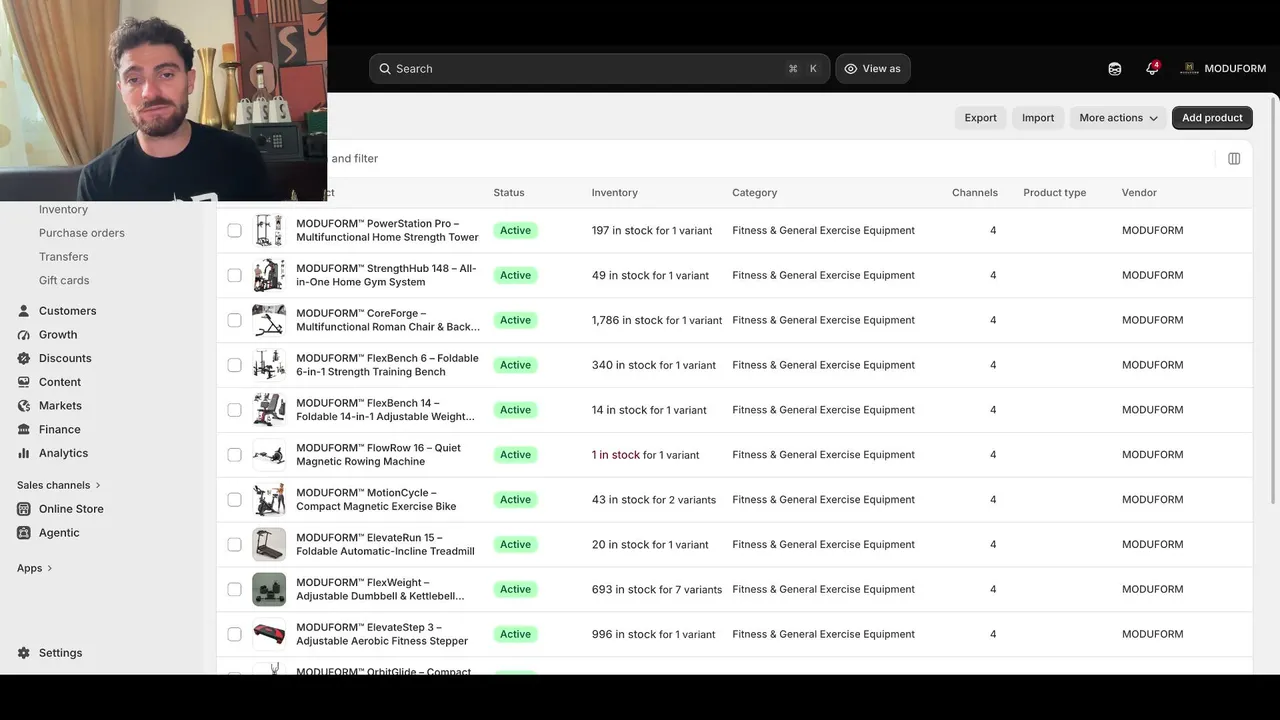
Task: Open the ElevateRun 15 treadmill thumbnail
Action: pos(269,545)
